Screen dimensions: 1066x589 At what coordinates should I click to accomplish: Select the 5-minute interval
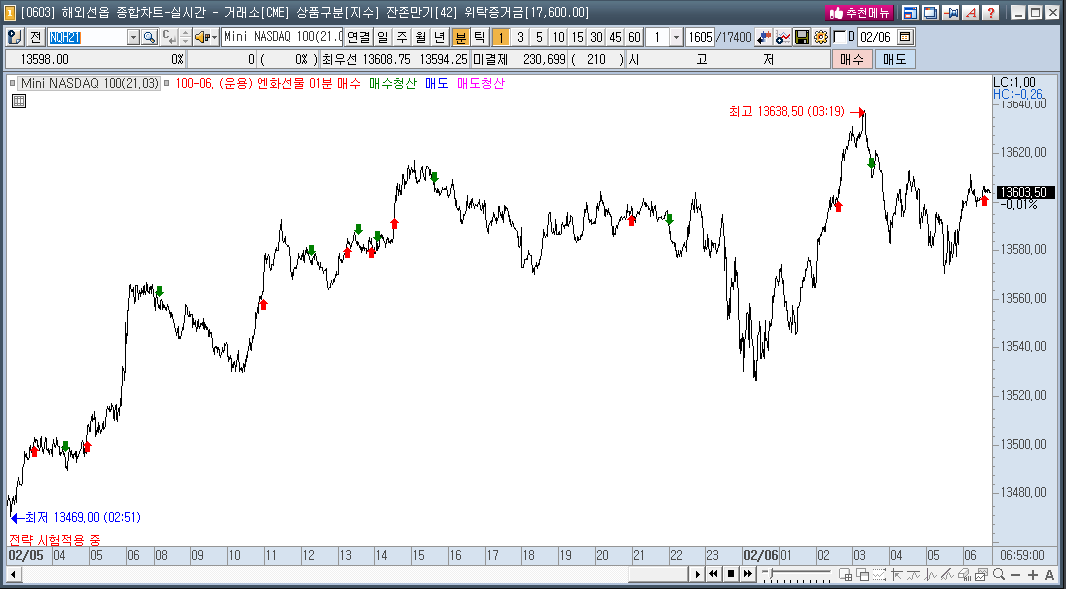point(539,37)
